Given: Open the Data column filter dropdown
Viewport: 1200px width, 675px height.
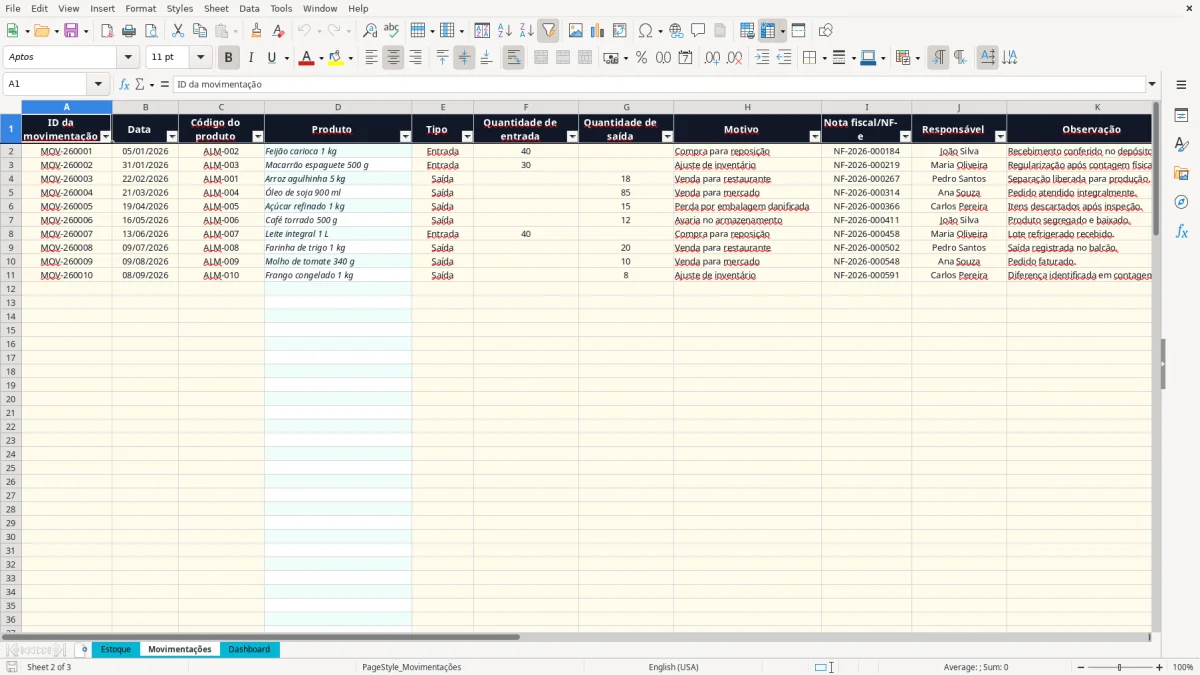Looking at the screenshot, I should (x=172, y=136).
